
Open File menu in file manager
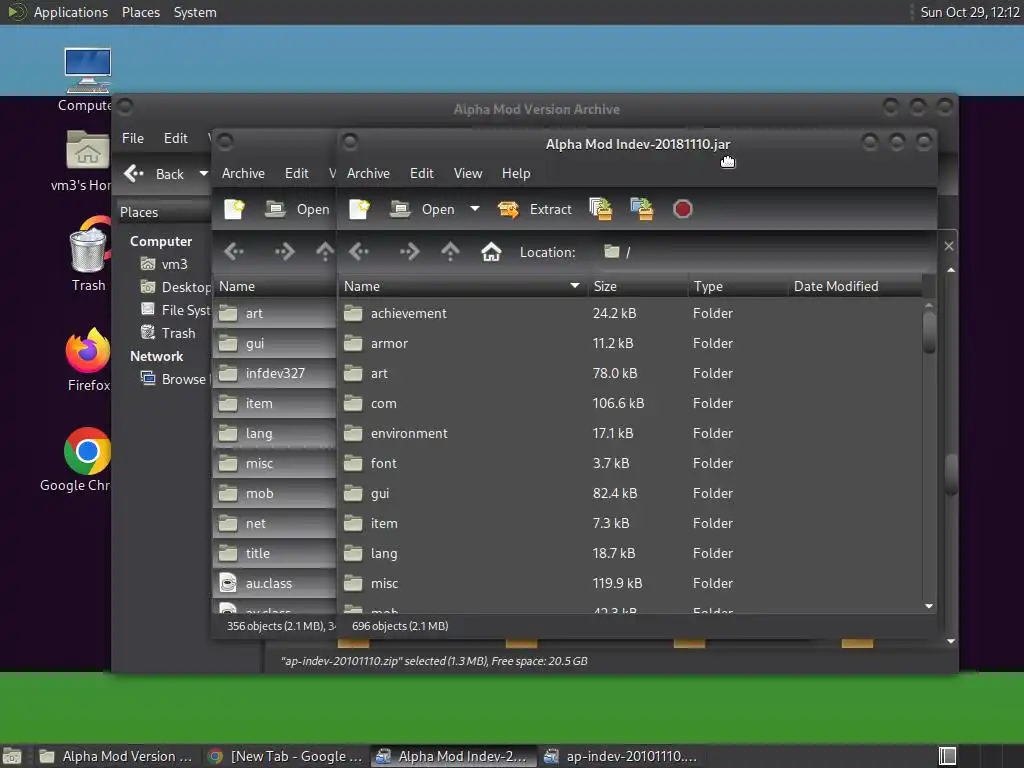coord(133,138)
